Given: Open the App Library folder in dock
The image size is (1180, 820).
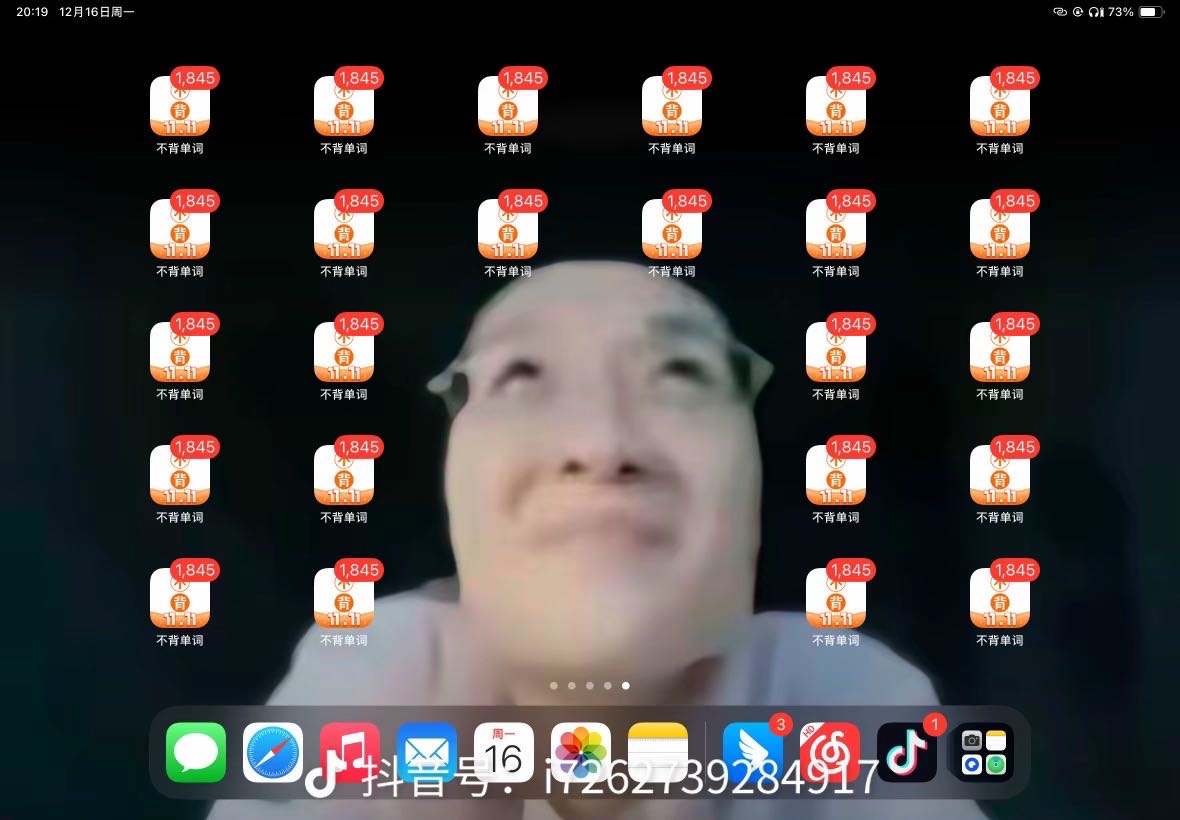Looking at the screenshot, I should tap(984, 752).
